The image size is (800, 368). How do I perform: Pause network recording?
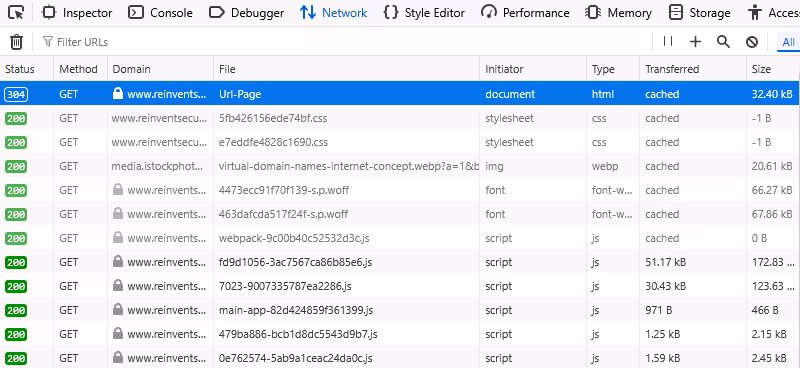coord(668,41)
